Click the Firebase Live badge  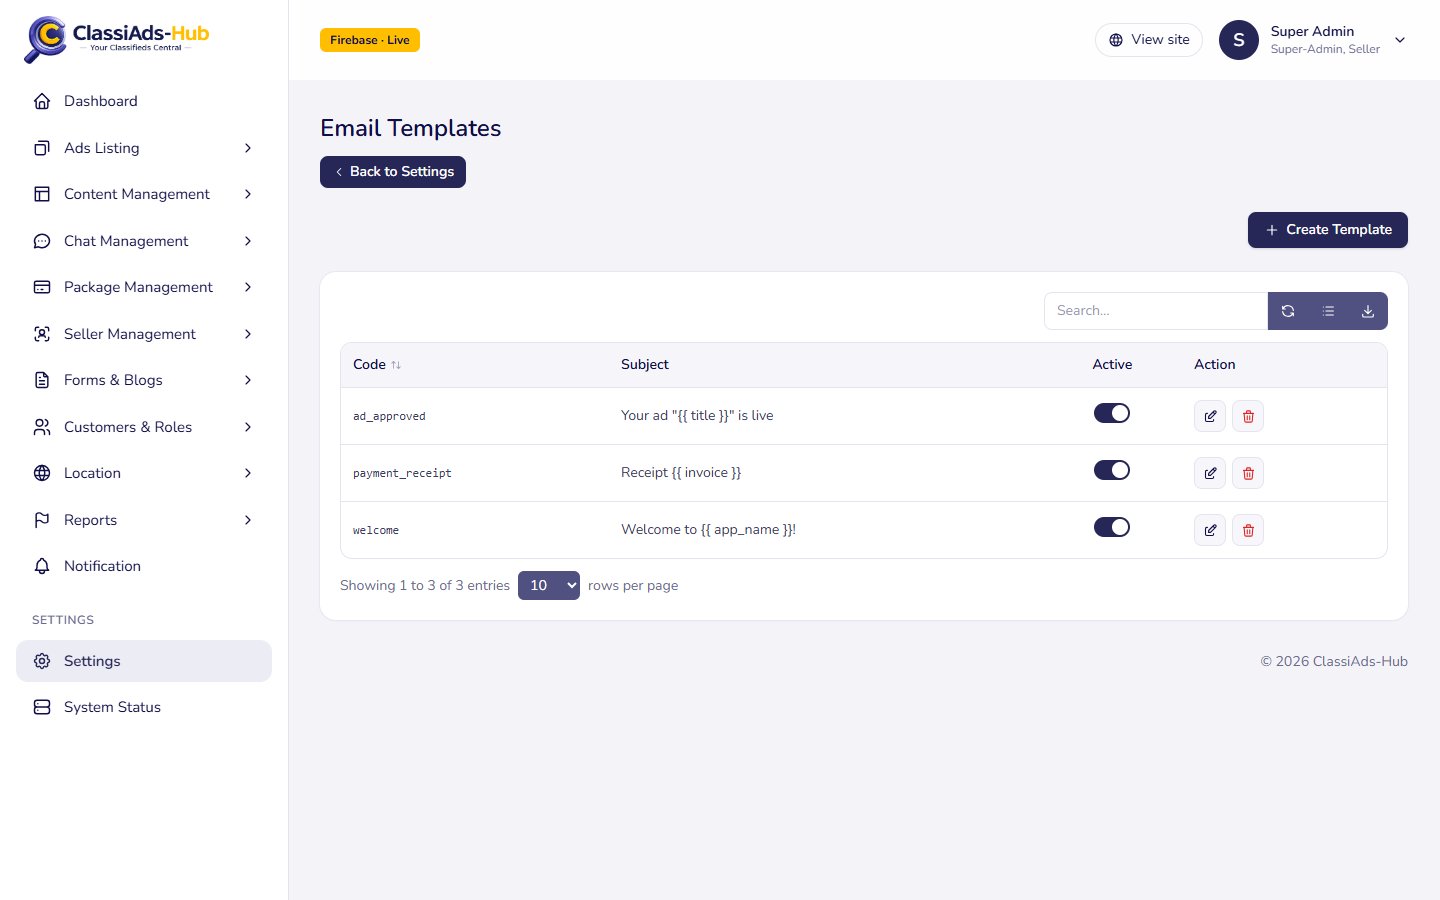(370, 40)
